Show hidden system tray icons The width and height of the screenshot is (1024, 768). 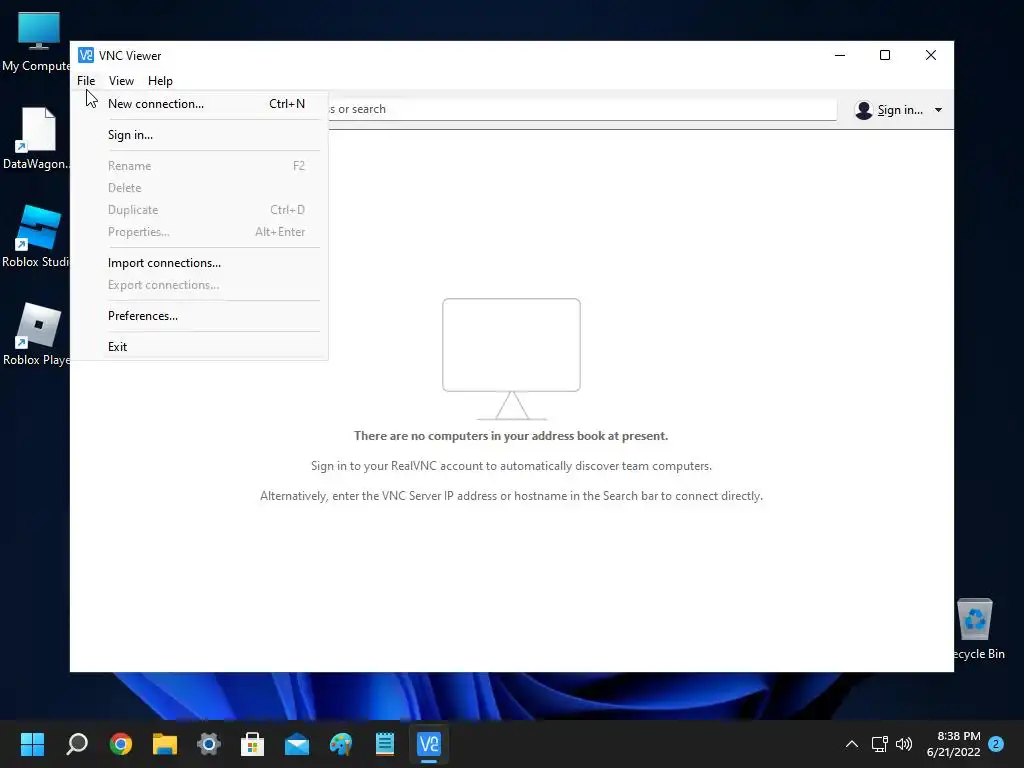click(852, 744)
